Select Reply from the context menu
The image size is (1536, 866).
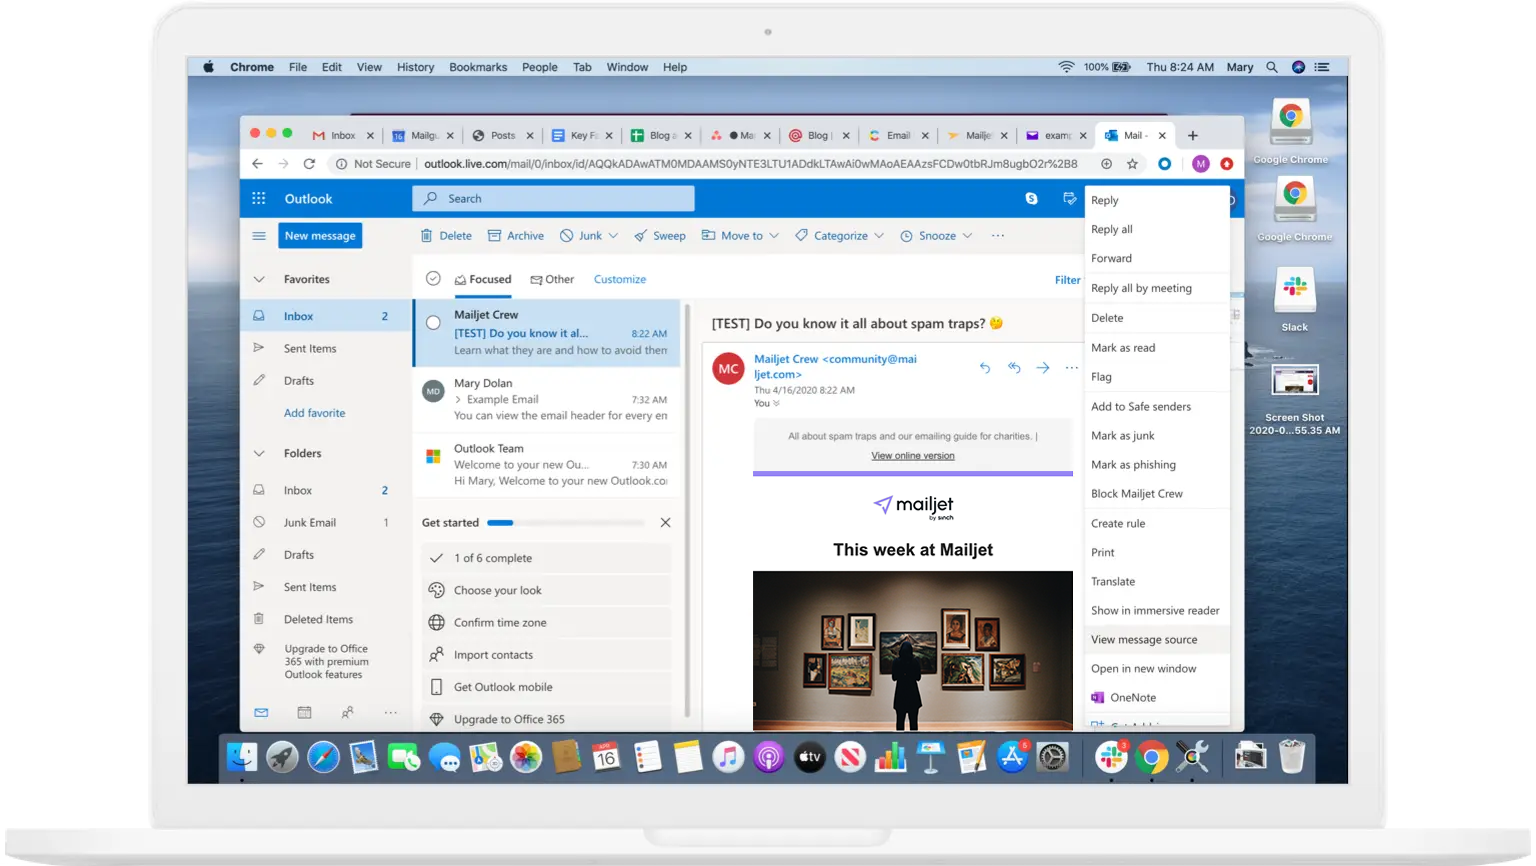pos(1157,200)
